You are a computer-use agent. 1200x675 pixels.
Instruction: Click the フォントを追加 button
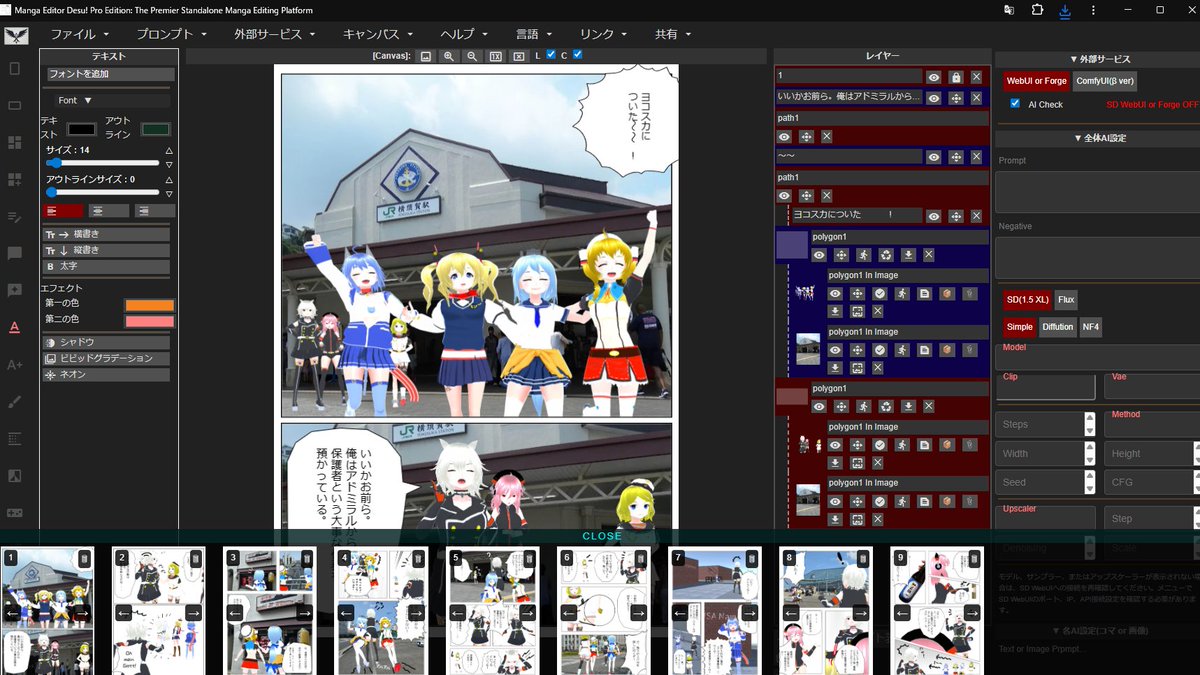(x=110, y=74)
